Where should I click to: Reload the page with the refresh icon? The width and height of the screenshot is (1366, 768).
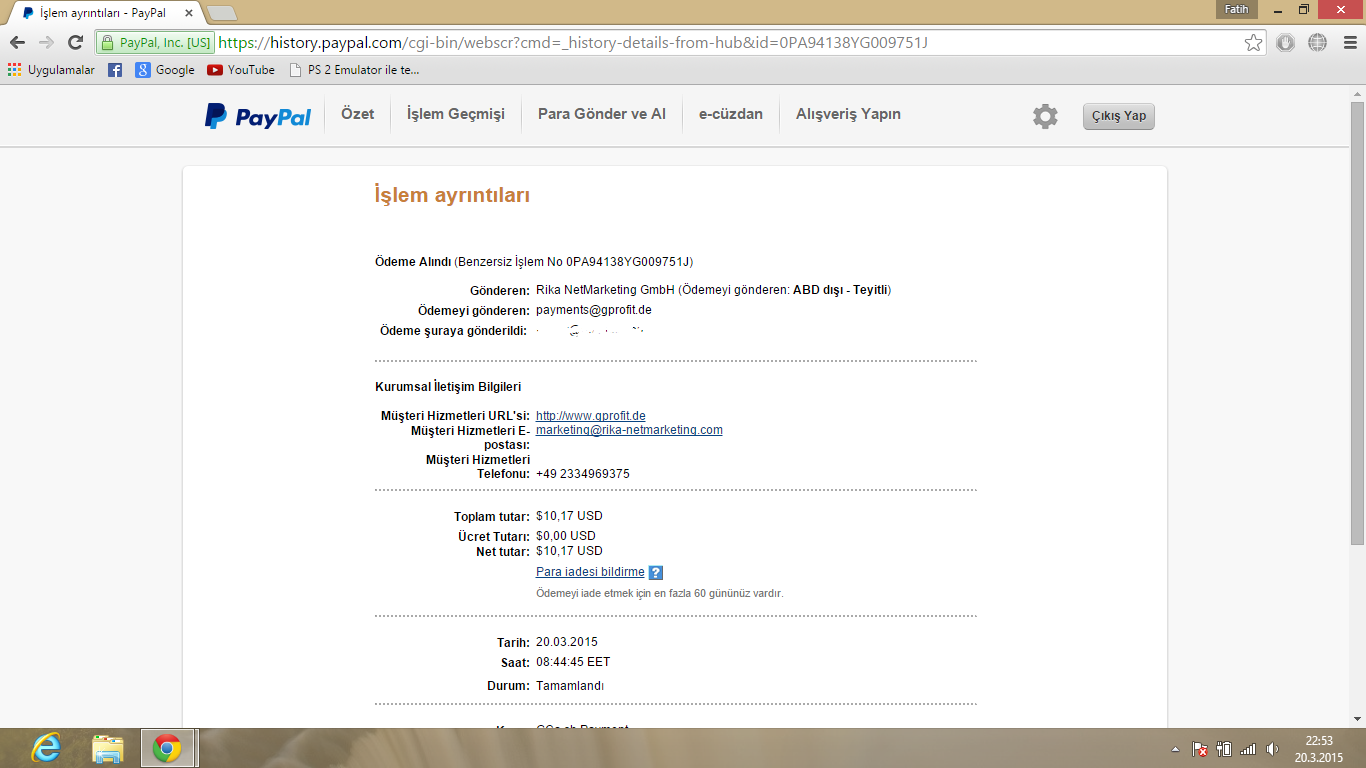coord(75,42)
